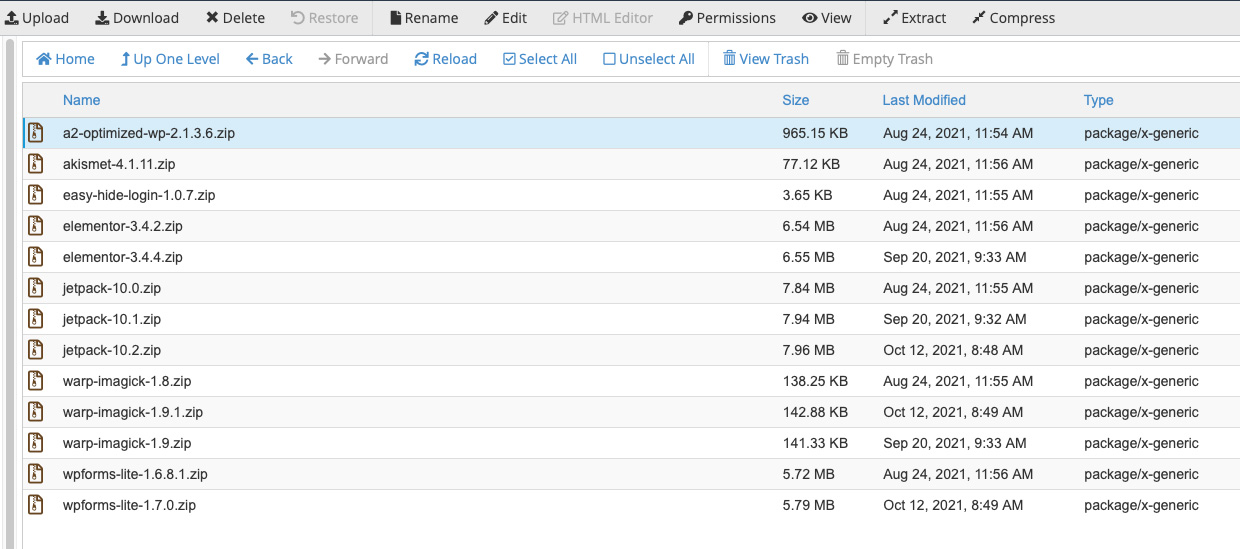Click the Download file icon
The height and width of the screenshot is (549, 1240).
click(x=102, y=18)
